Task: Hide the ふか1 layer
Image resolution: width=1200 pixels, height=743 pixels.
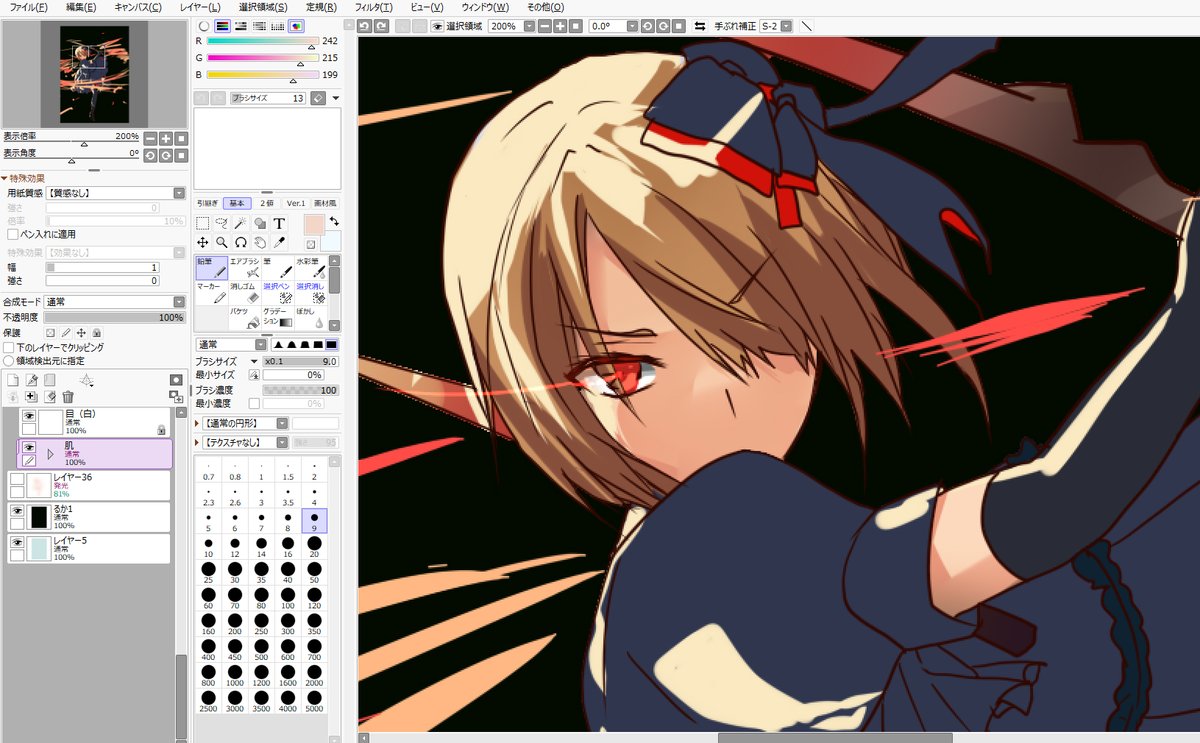Action: (x=16, y=510)
